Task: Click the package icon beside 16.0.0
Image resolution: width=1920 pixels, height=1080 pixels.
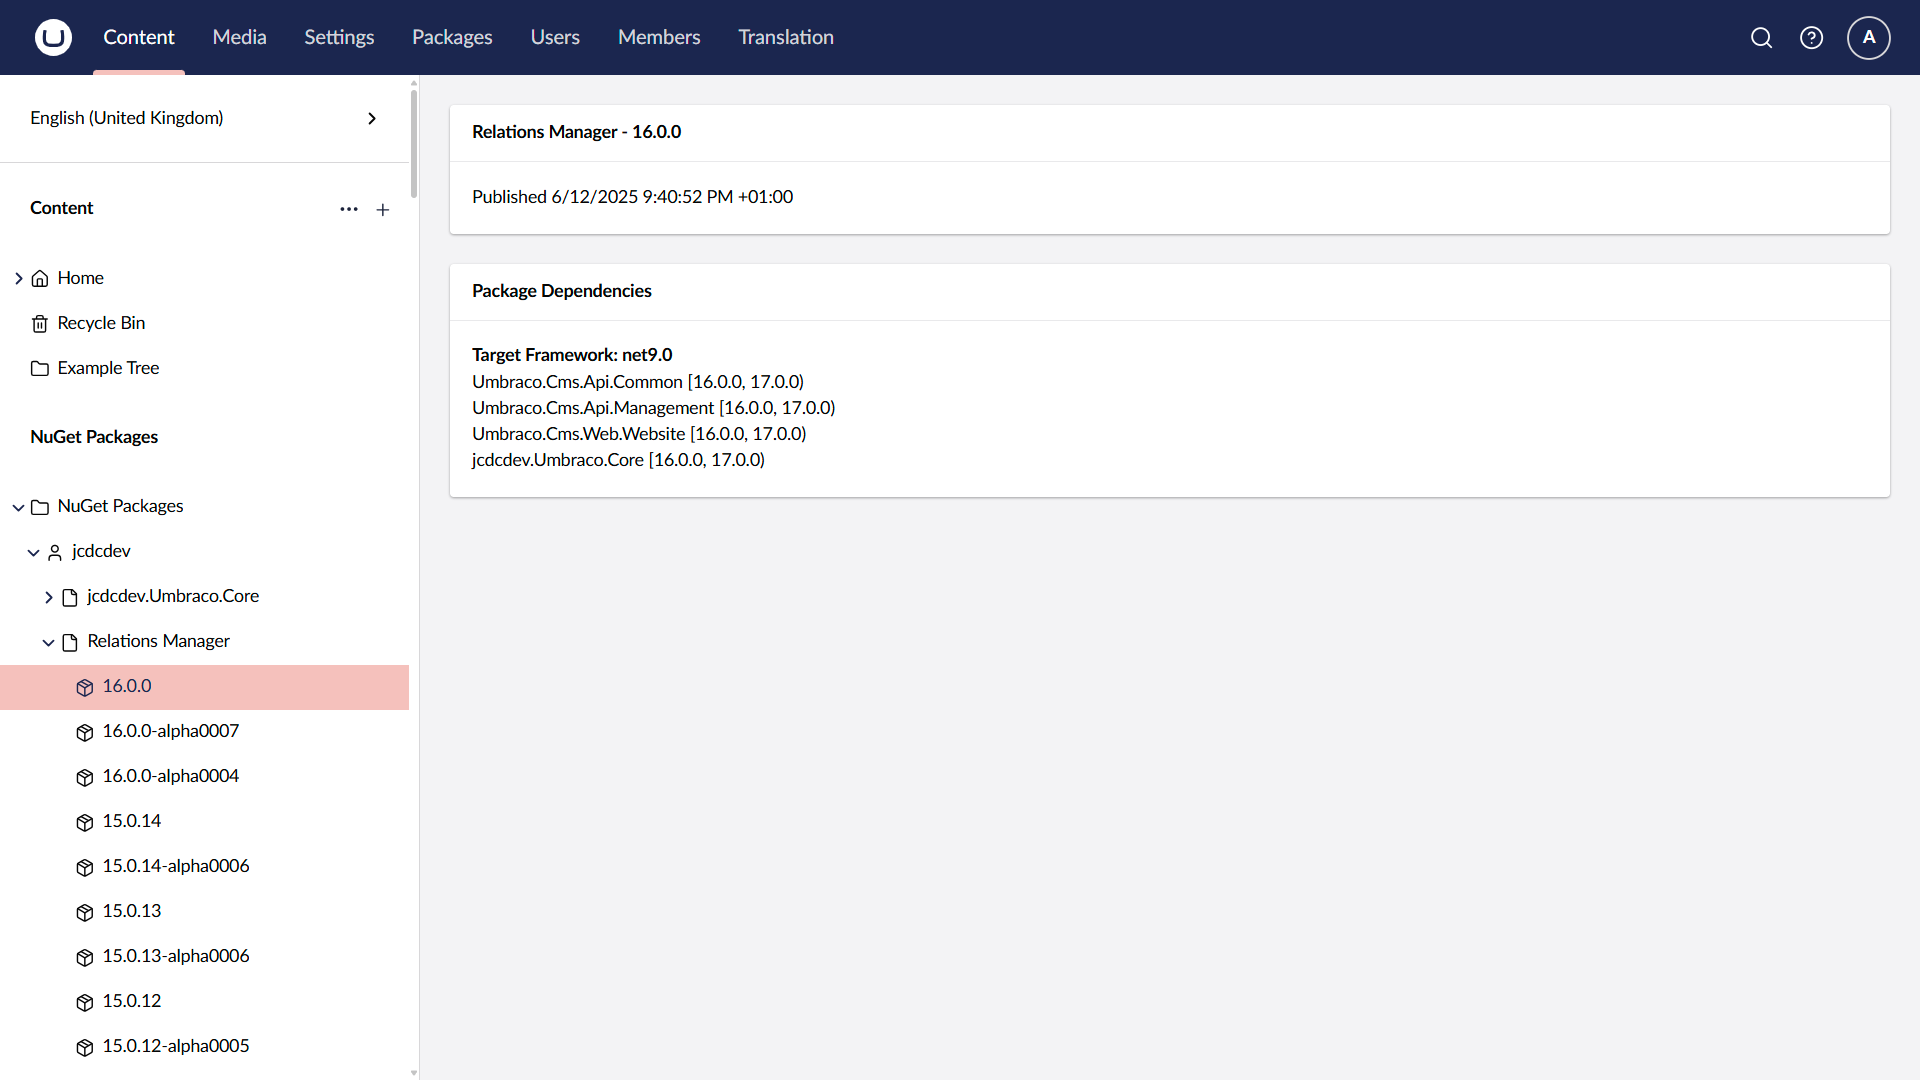Action: pyautogui.click(x=84, y=687)
